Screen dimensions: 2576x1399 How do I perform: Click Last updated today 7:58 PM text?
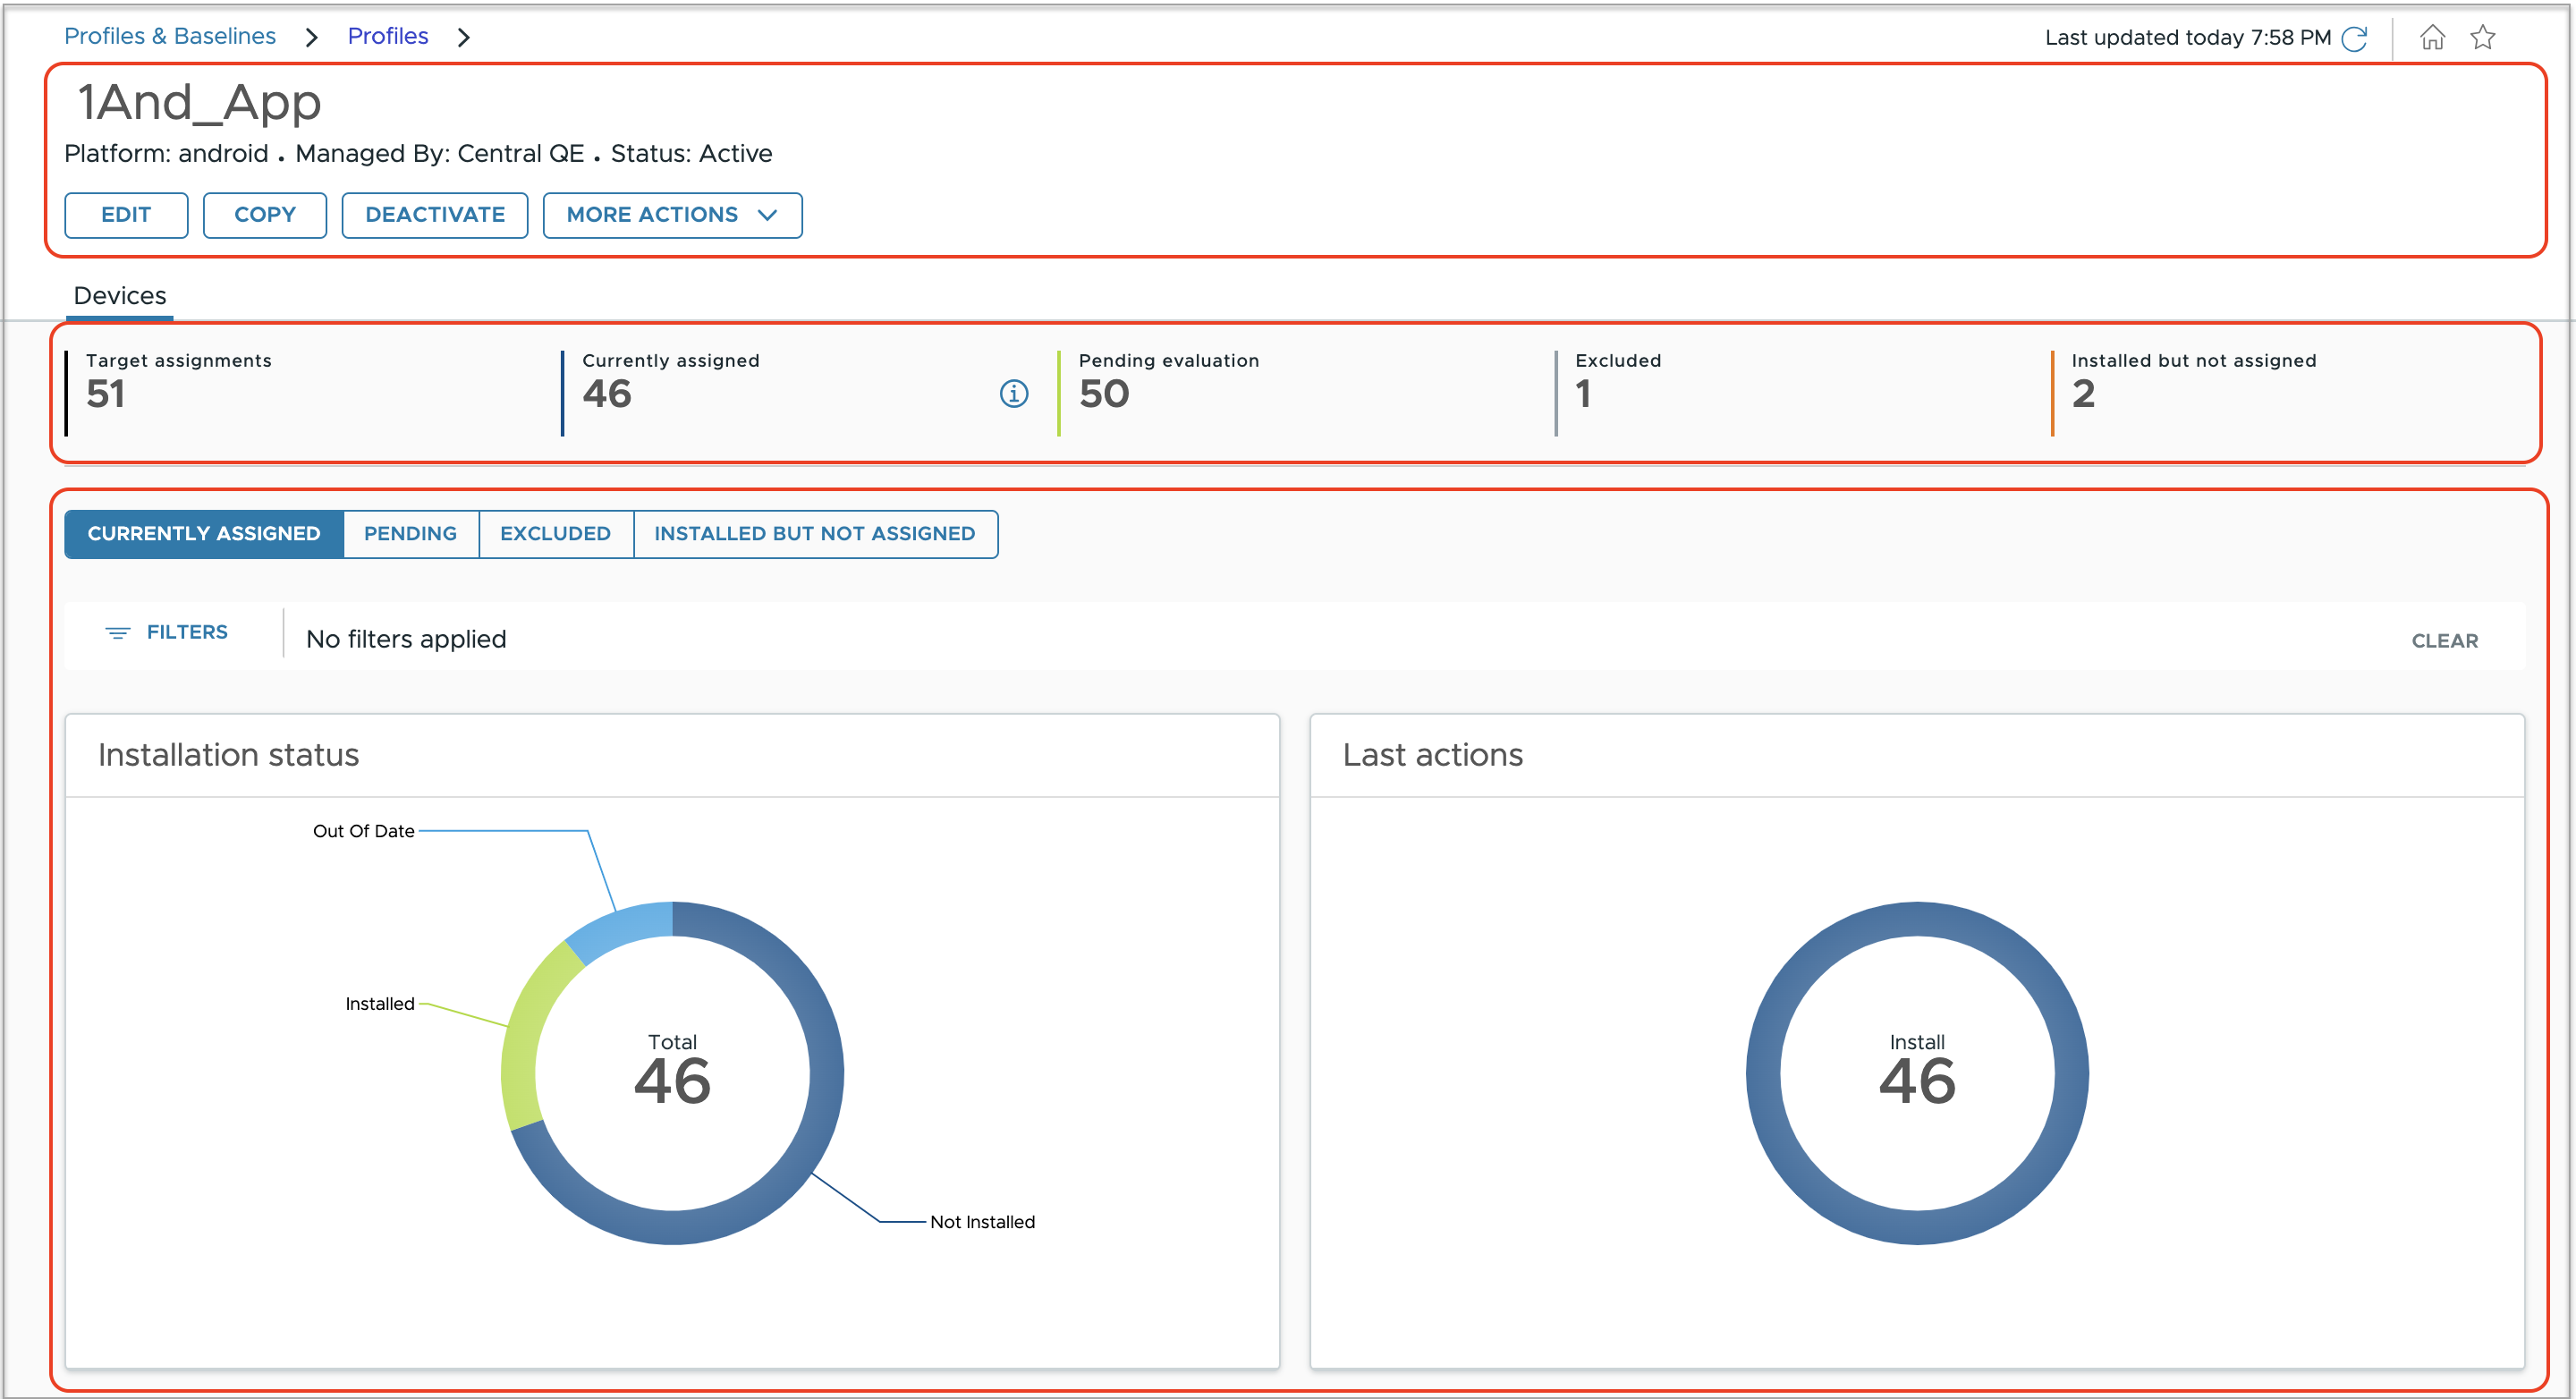pos(2187,38)
